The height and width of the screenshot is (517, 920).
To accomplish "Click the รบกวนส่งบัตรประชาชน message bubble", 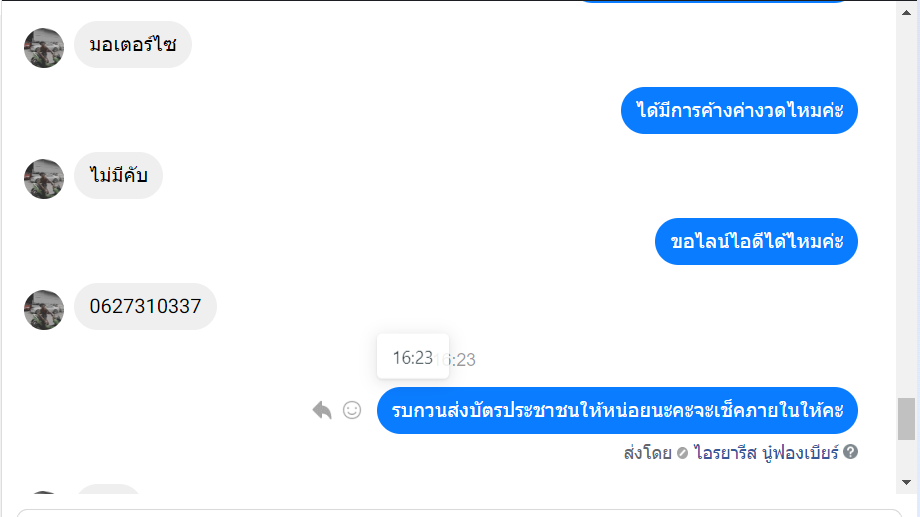I will coord(617,410).
